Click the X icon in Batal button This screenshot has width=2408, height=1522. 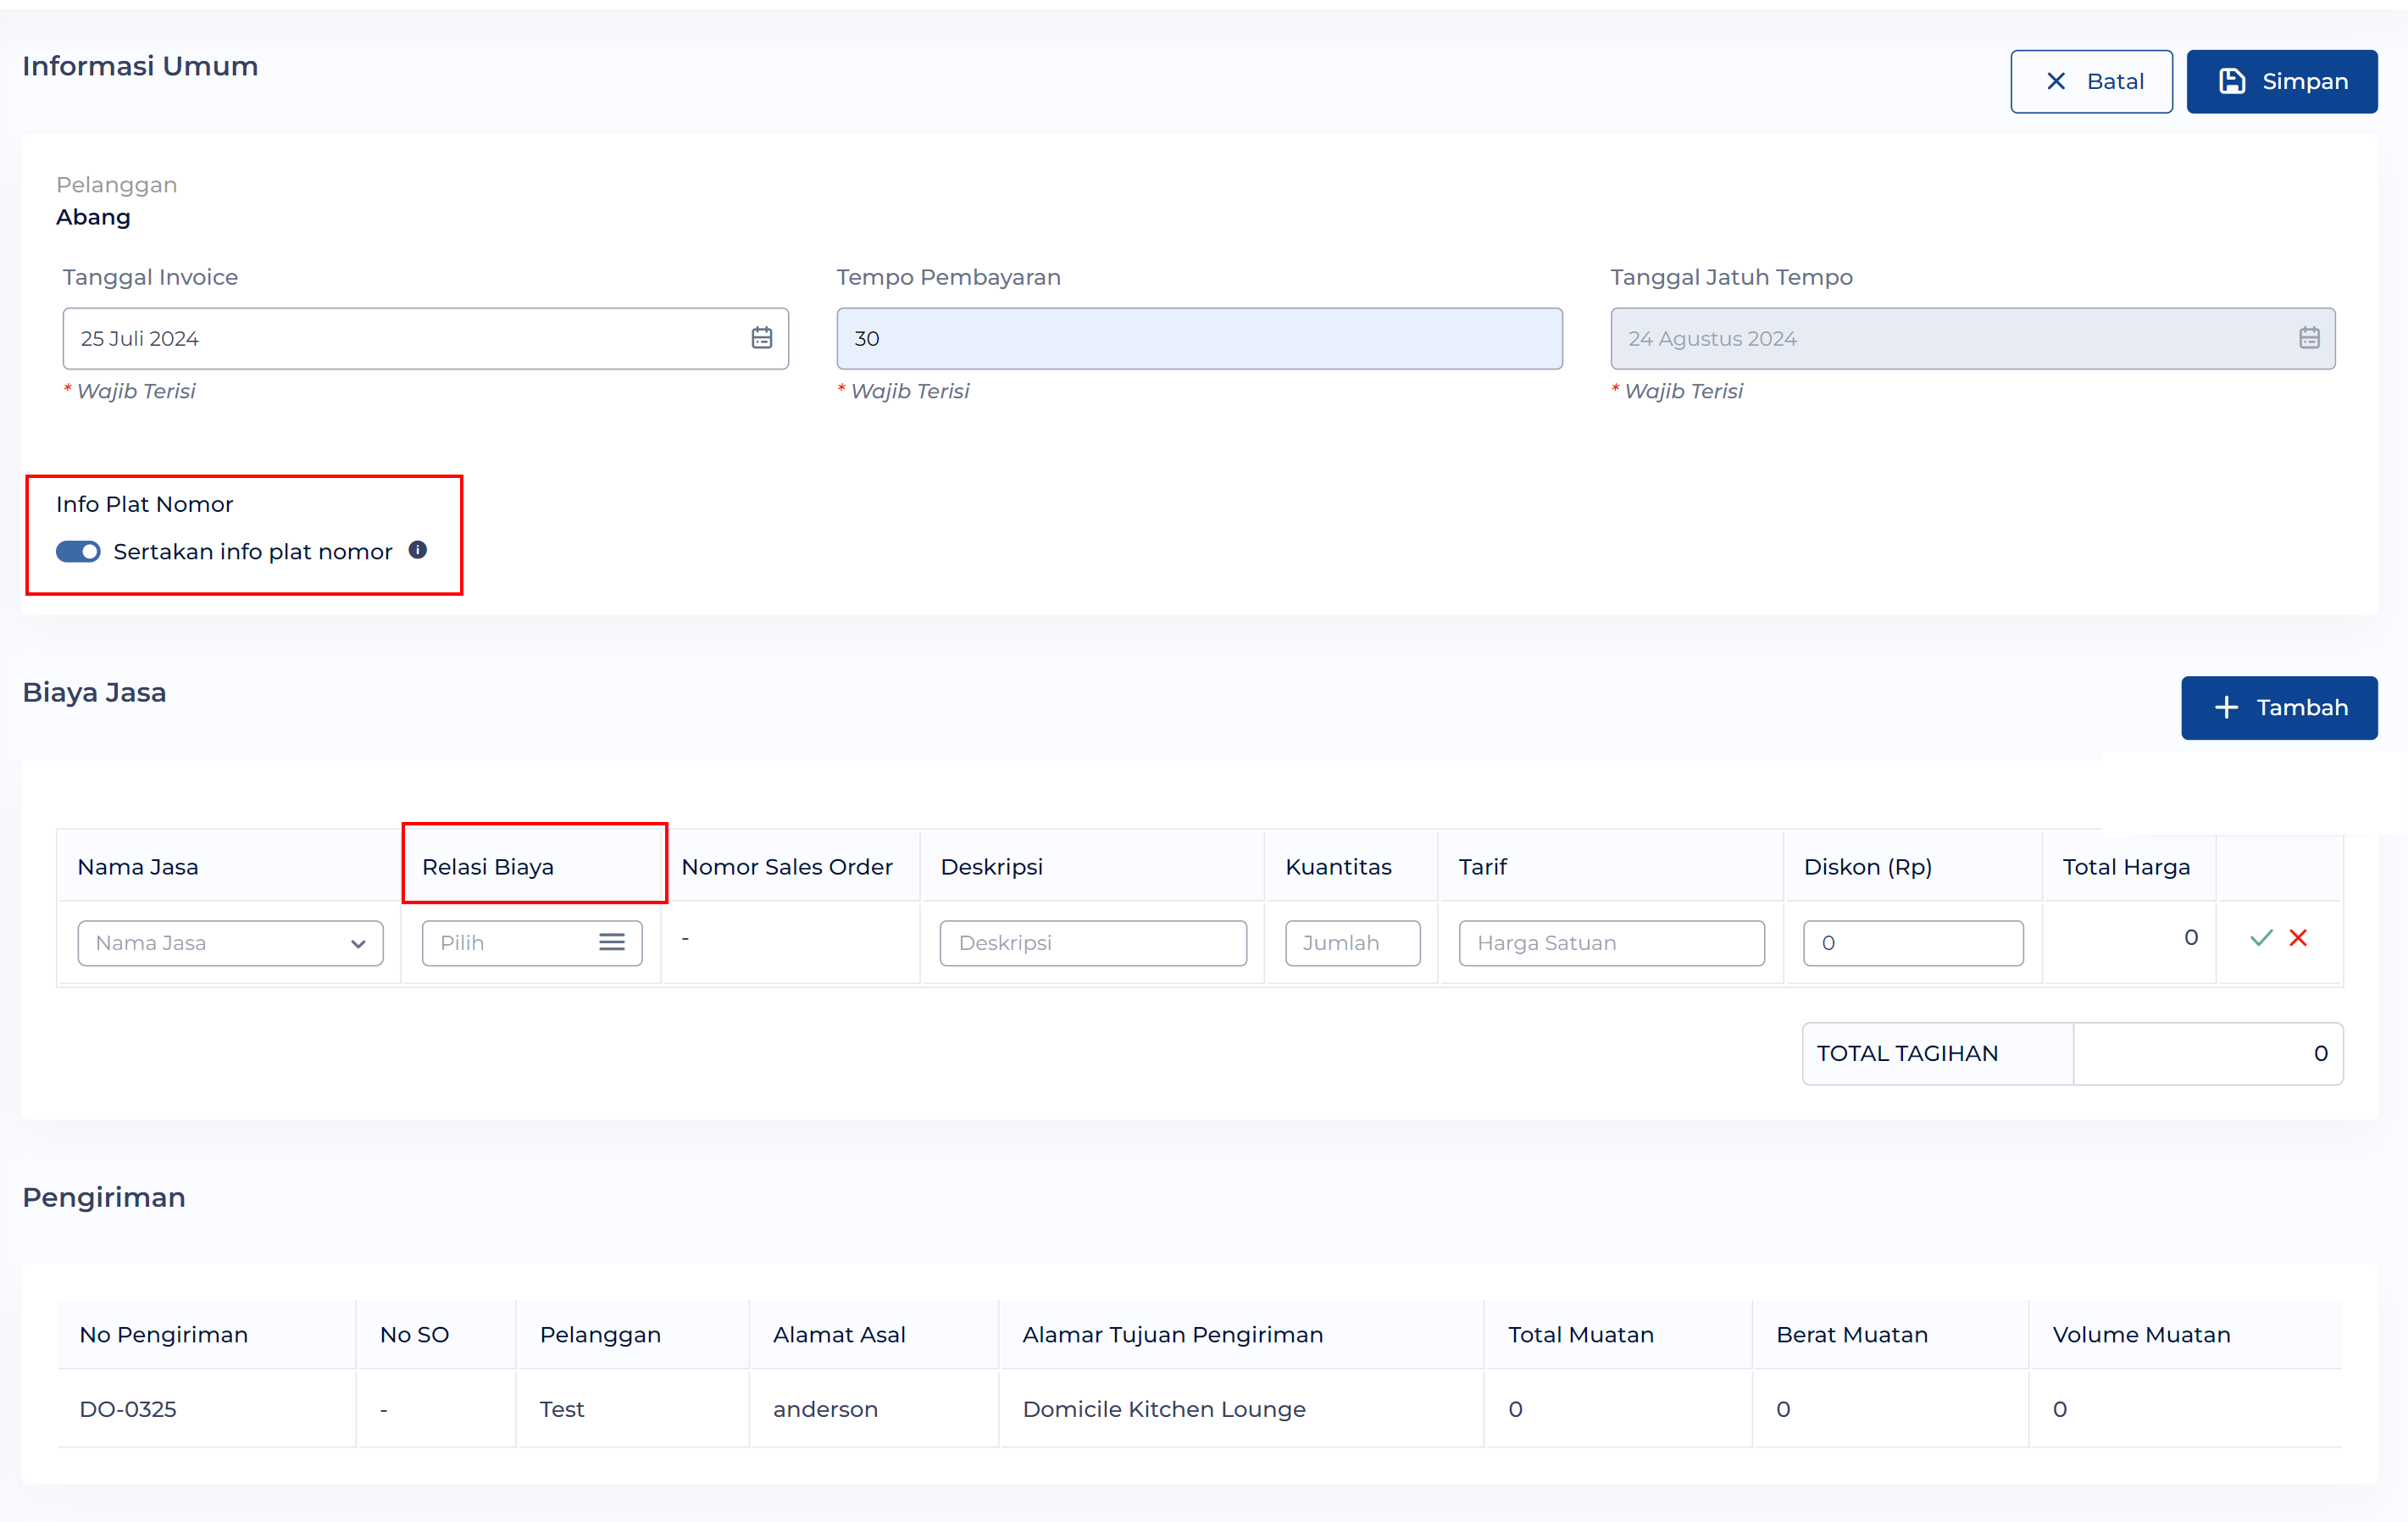2056,81
